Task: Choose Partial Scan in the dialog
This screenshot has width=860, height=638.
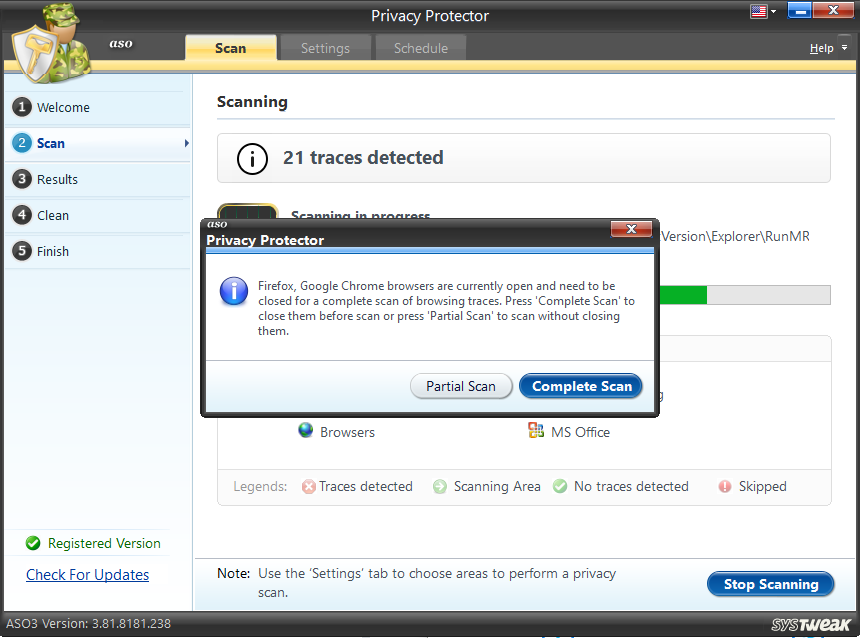Action: click(x=461, y=386)
